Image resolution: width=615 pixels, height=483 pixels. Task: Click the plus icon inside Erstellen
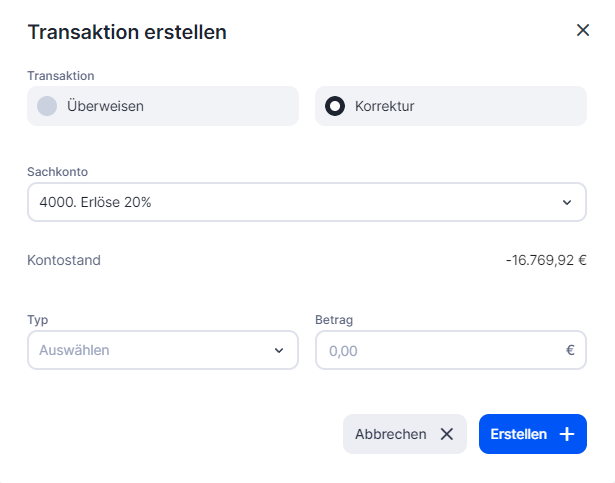[567, 434]
